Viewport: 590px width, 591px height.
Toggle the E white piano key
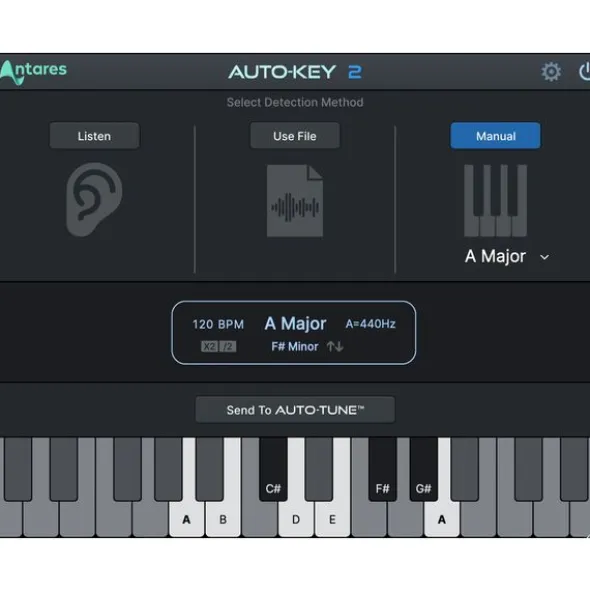click(x=332, y=519)
